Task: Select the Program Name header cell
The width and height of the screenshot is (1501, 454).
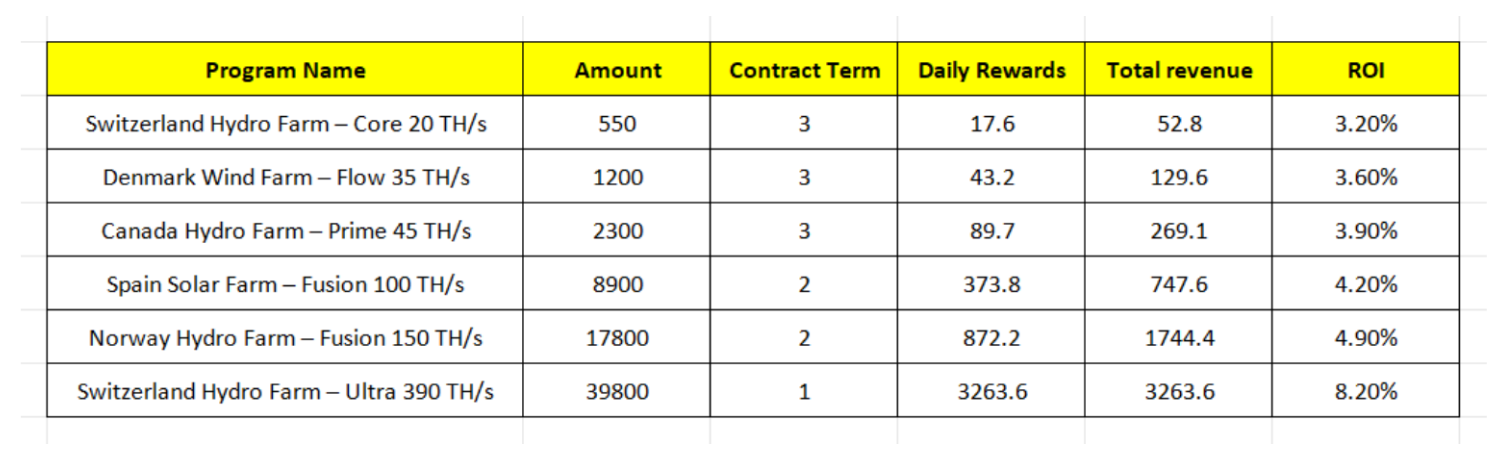Action: coord(285,70)
